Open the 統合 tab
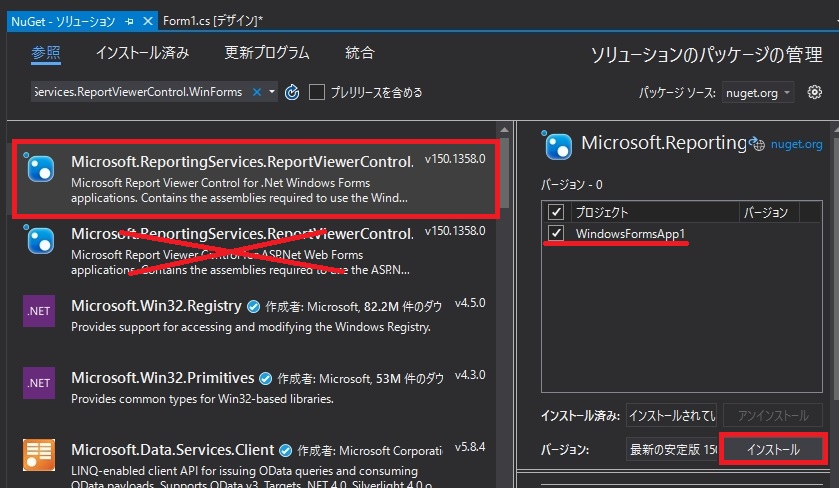839x488 pixels. (x=360, y=53)
